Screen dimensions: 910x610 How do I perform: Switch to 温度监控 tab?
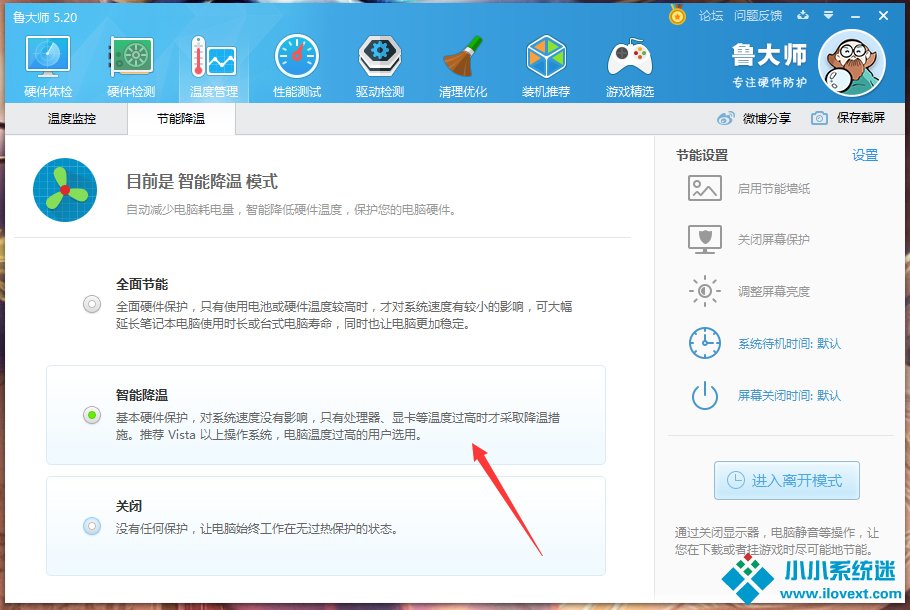point(72,118)
